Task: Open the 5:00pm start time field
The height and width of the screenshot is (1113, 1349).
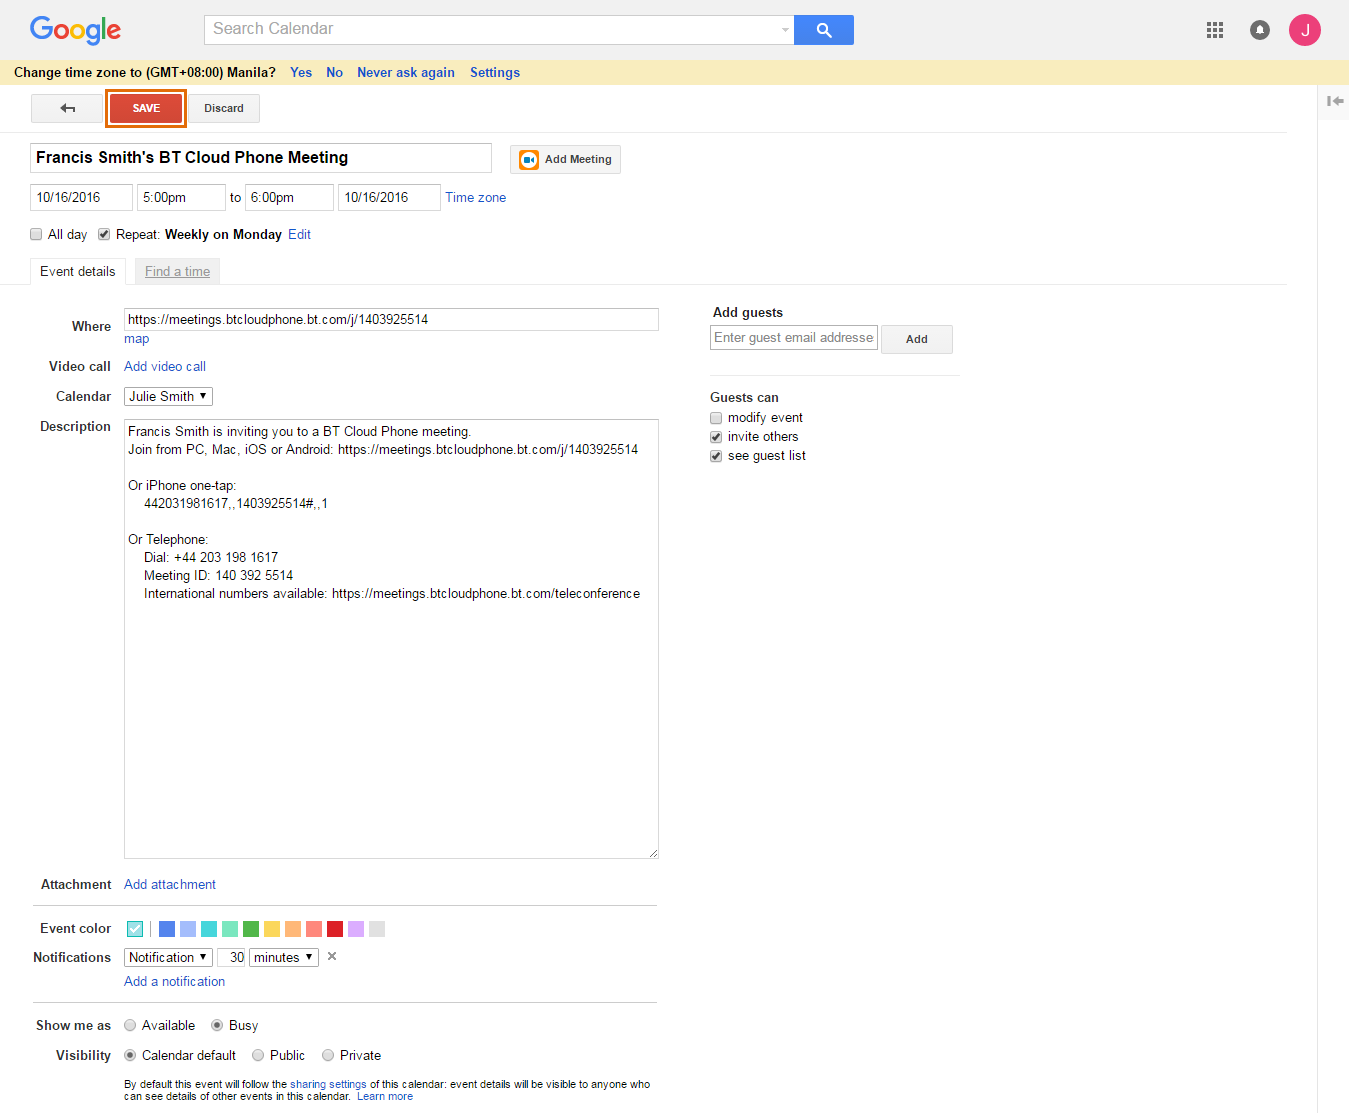Action: [x=181, y=198]
